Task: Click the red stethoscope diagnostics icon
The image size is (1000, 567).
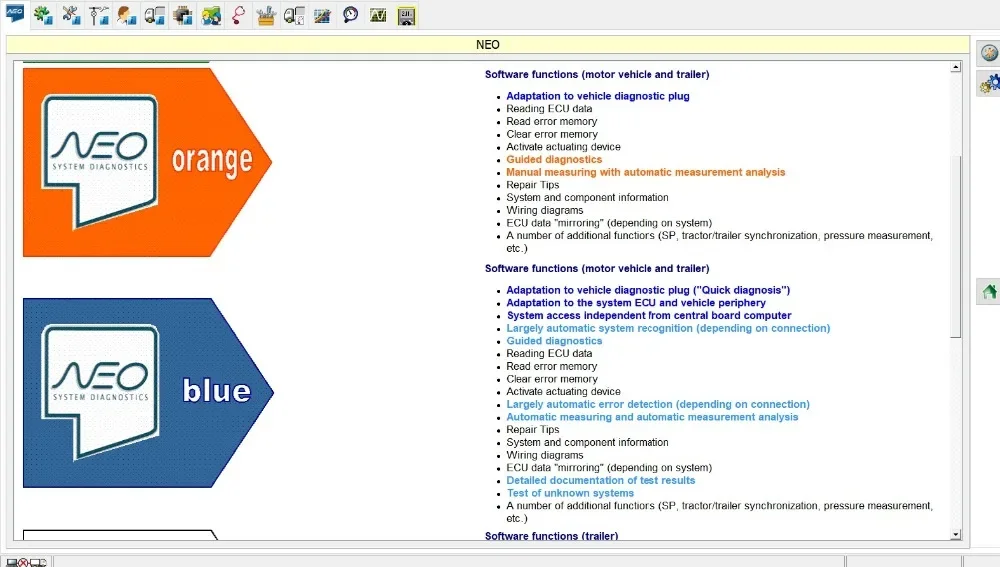Action: (239, 15)
